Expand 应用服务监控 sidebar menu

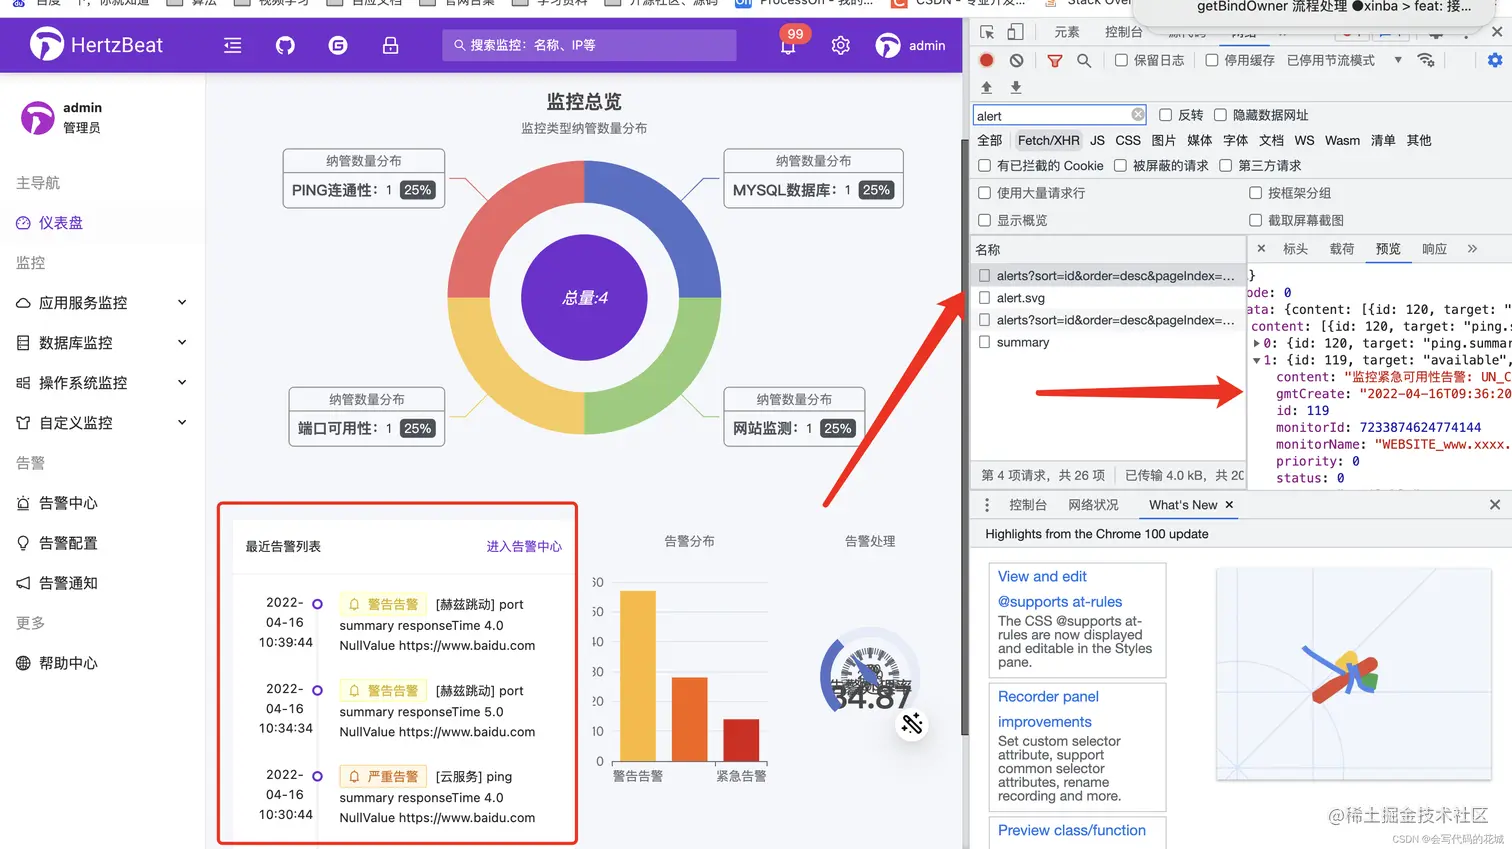click(102, 303)
